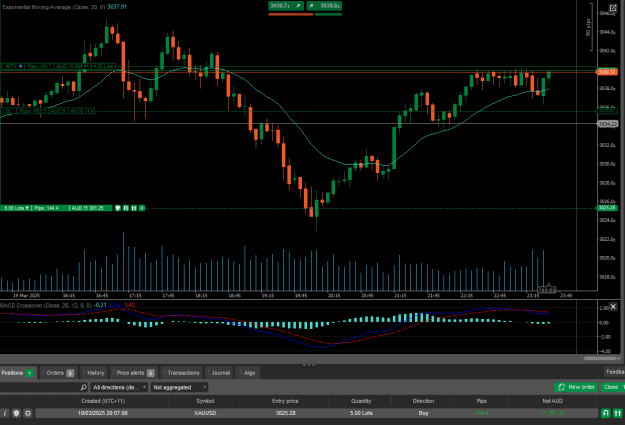
Task: Click green reverse button in XAUUSD position row
Action: (605, 413)
